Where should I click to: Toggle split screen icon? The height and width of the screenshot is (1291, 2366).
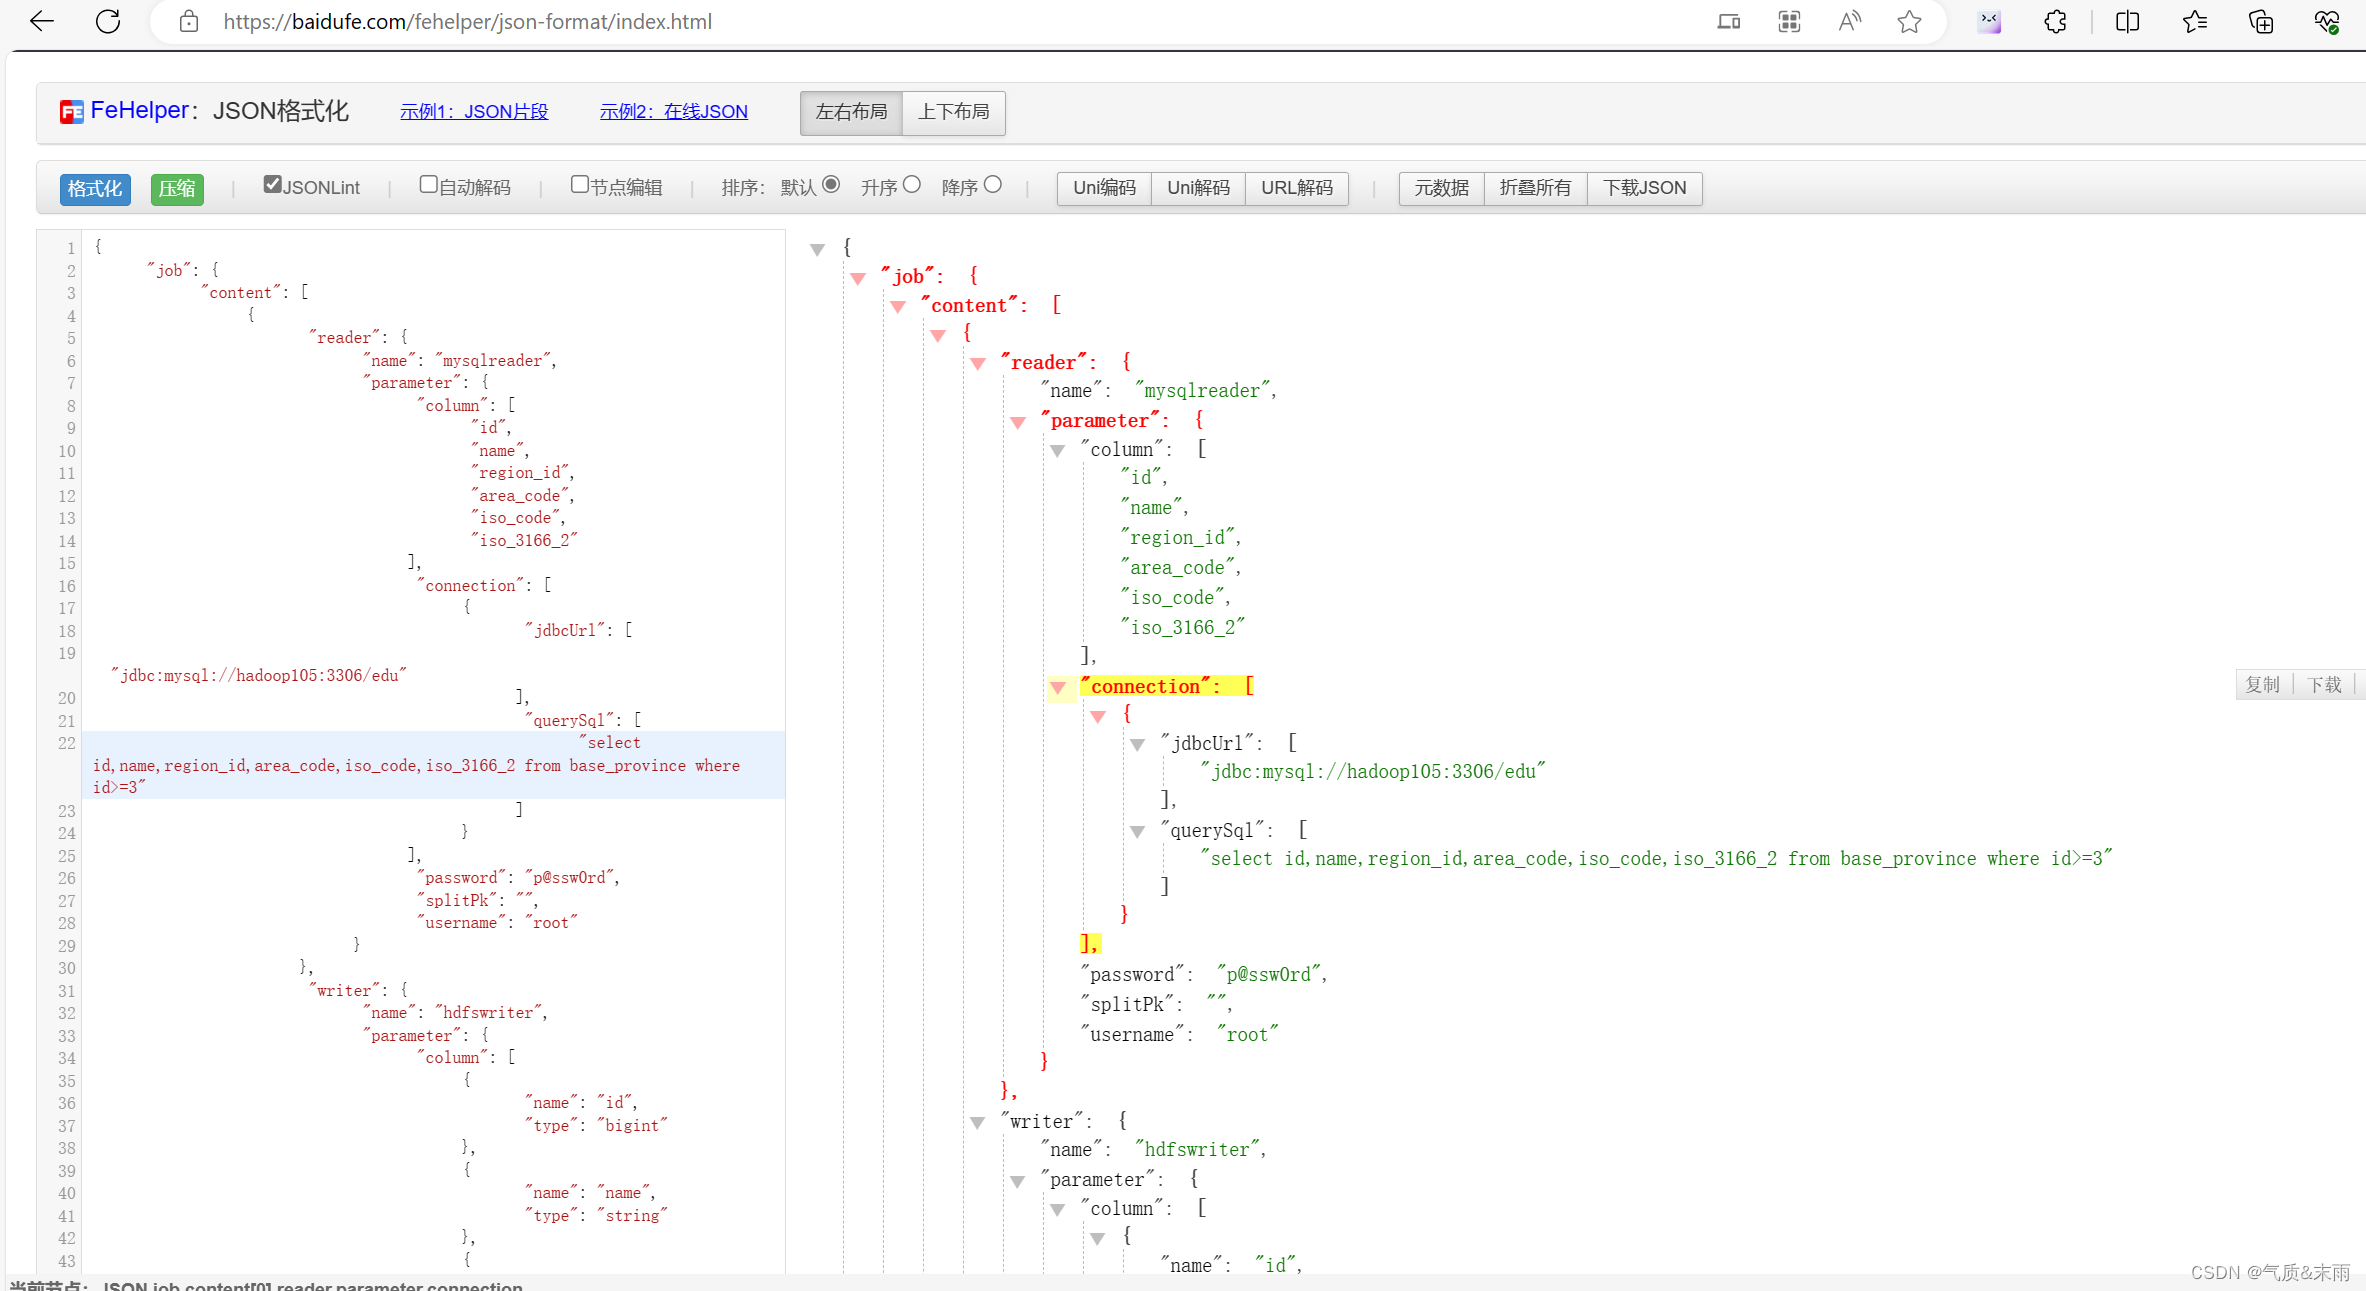(2127, 21)
